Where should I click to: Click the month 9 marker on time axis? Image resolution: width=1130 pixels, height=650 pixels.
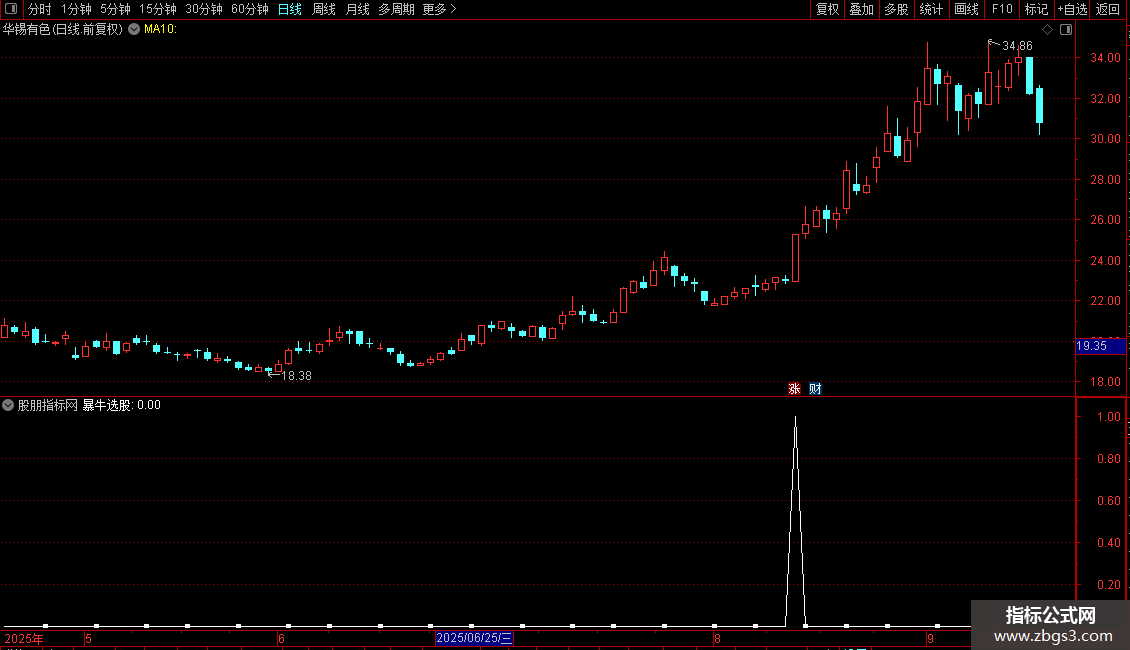tap(930, 638)
